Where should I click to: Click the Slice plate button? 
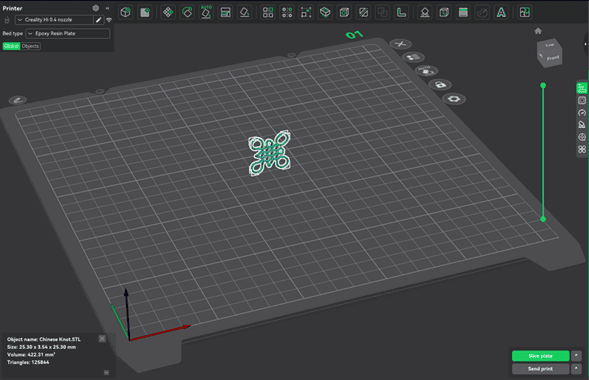[540, 356]
